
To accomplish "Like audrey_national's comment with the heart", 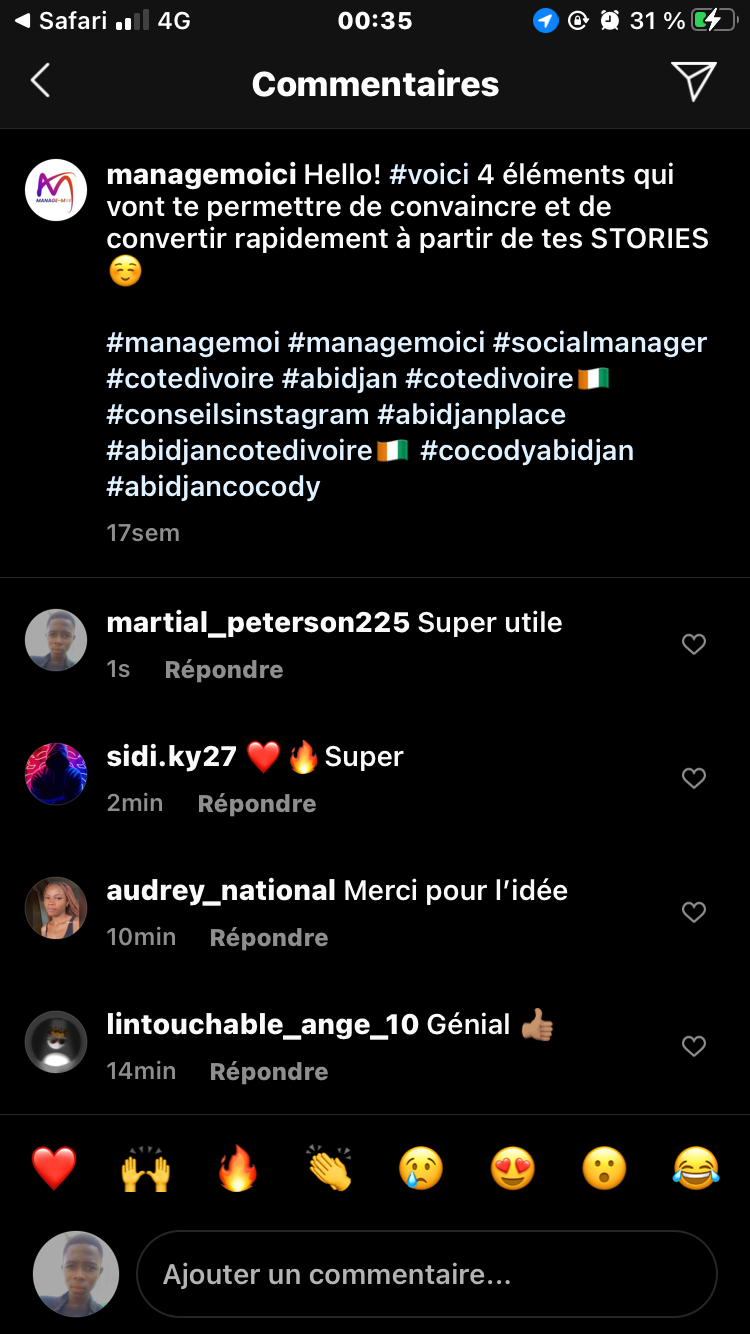I will pos(694,912).
